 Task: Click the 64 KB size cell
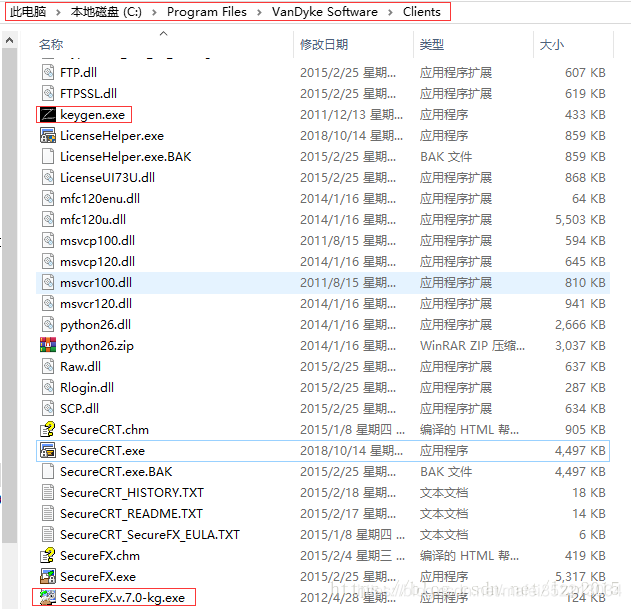coord(589,199)
